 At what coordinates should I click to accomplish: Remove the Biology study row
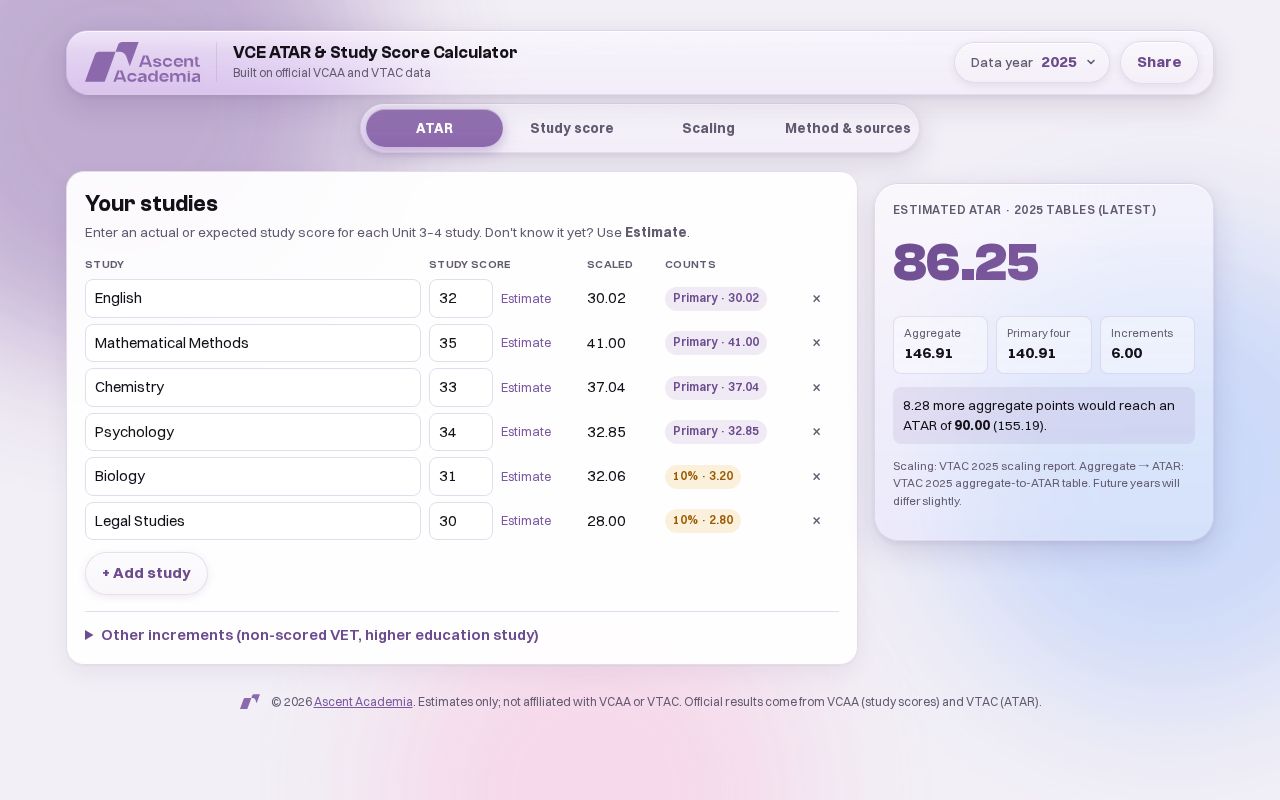816,477
